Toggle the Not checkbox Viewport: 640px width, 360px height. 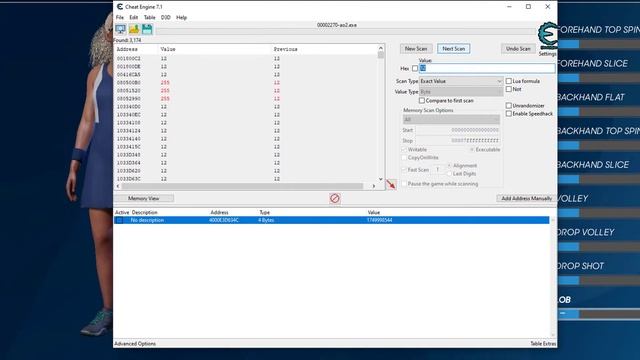tap(509, 89)
